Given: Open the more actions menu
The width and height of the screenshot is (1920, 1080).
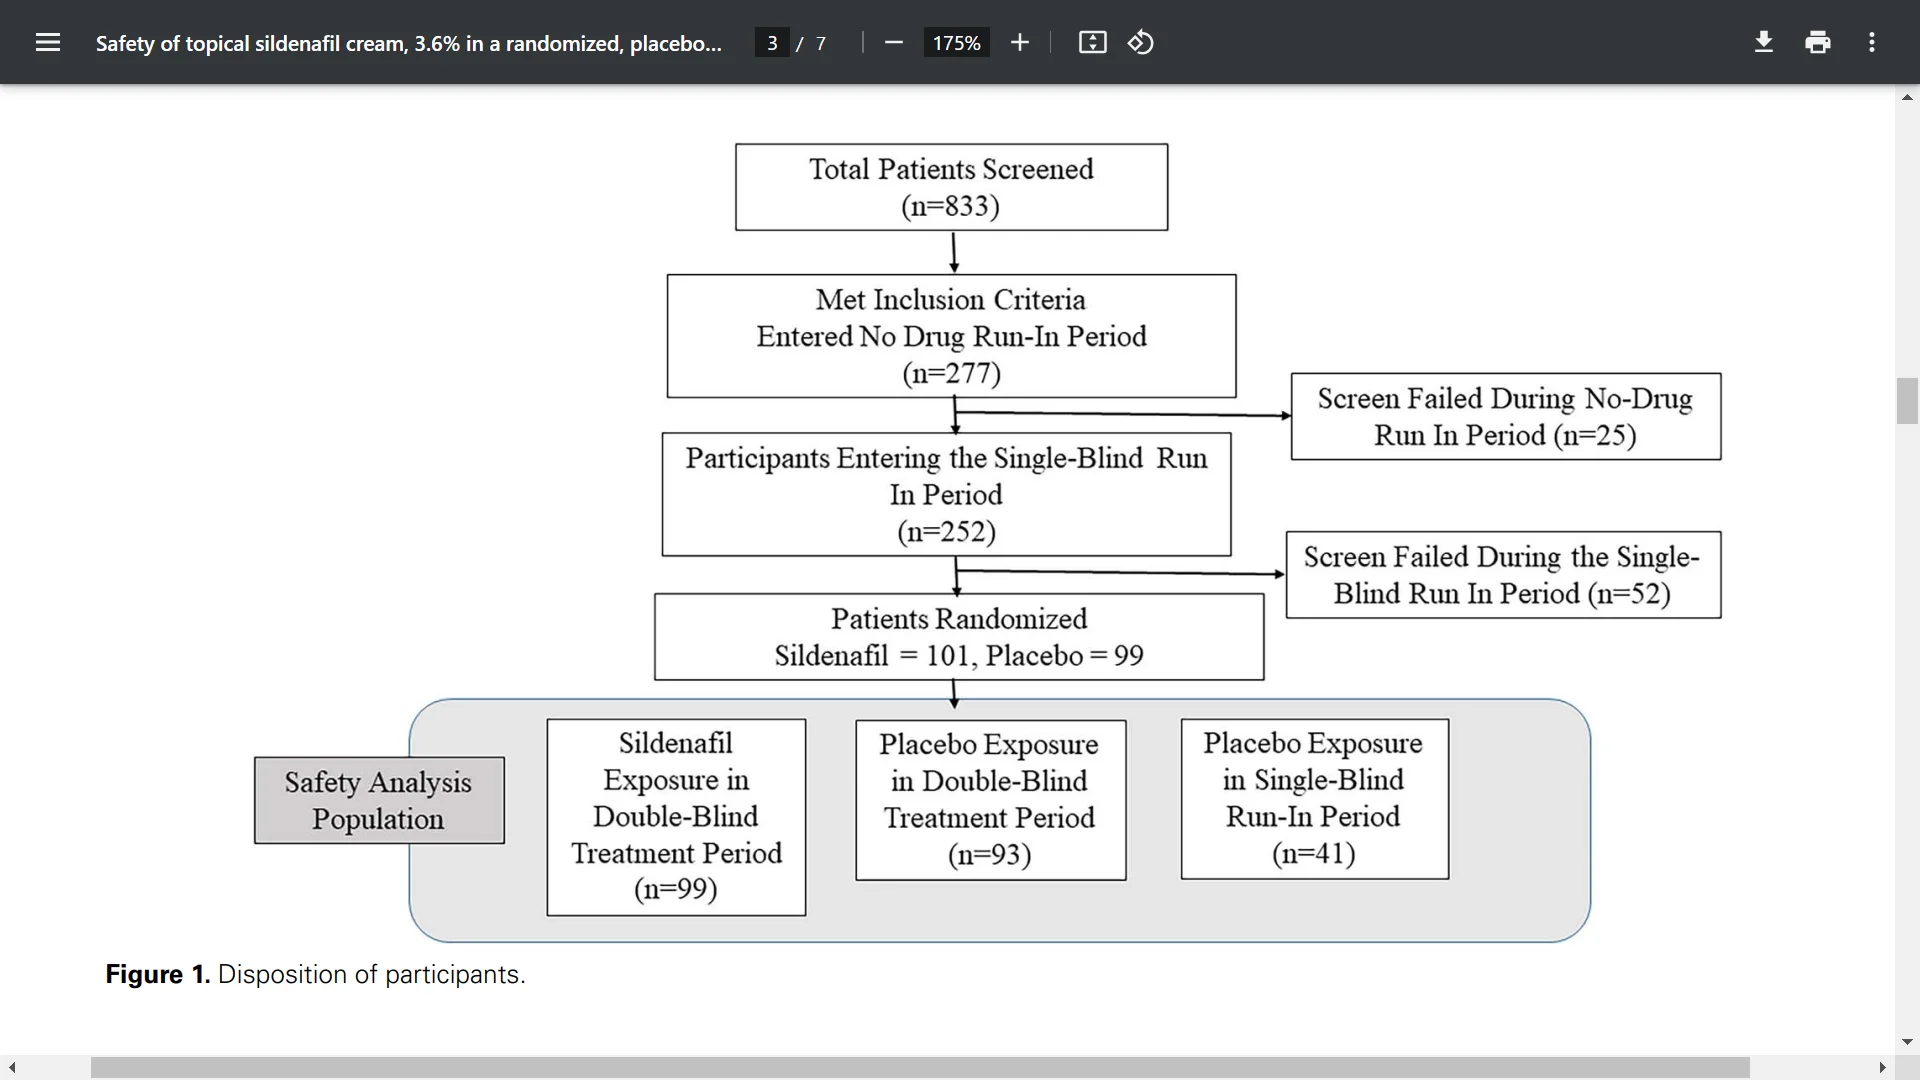Looking at the screenshot, I should coord(1872,42).
